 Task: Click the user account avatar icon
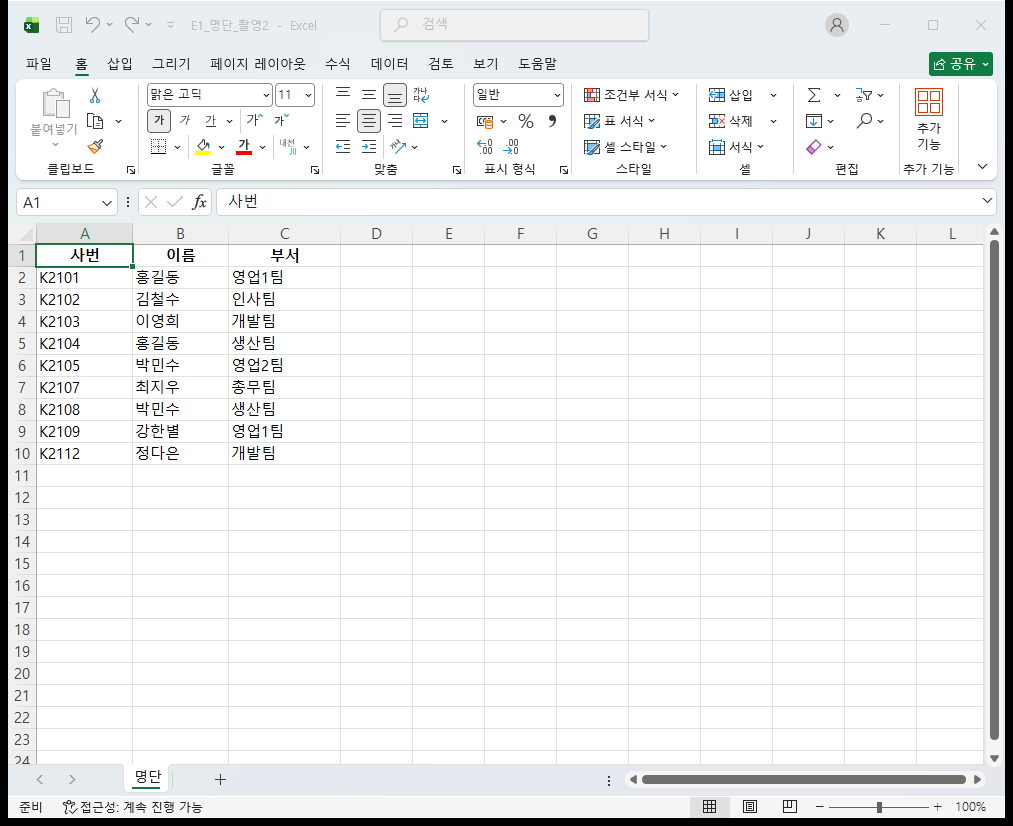click(837, 25)
